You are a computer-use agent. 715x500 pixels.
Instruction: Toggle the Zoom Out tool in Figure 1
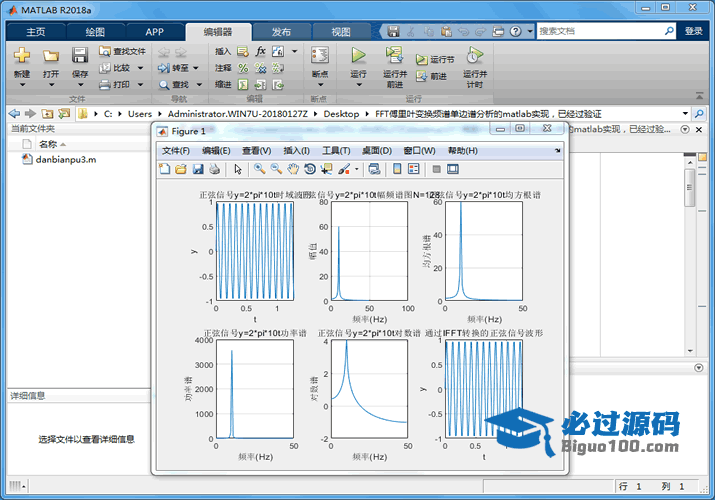276,169
